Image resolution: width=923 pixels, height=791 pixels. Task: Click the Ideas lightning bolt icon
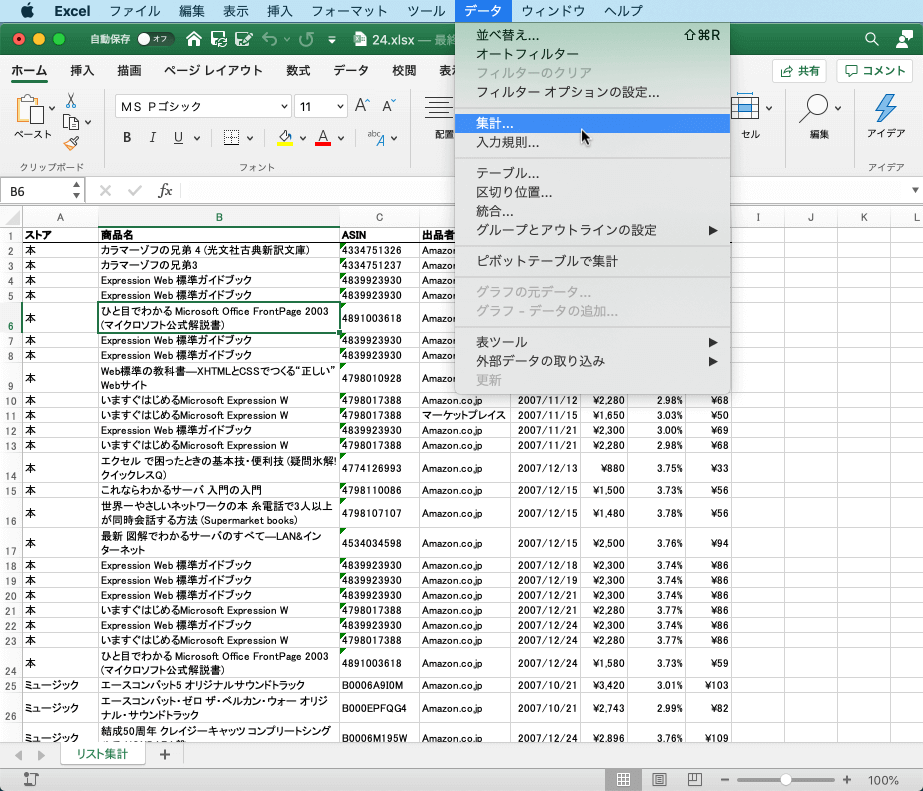(x=885, y=108)
